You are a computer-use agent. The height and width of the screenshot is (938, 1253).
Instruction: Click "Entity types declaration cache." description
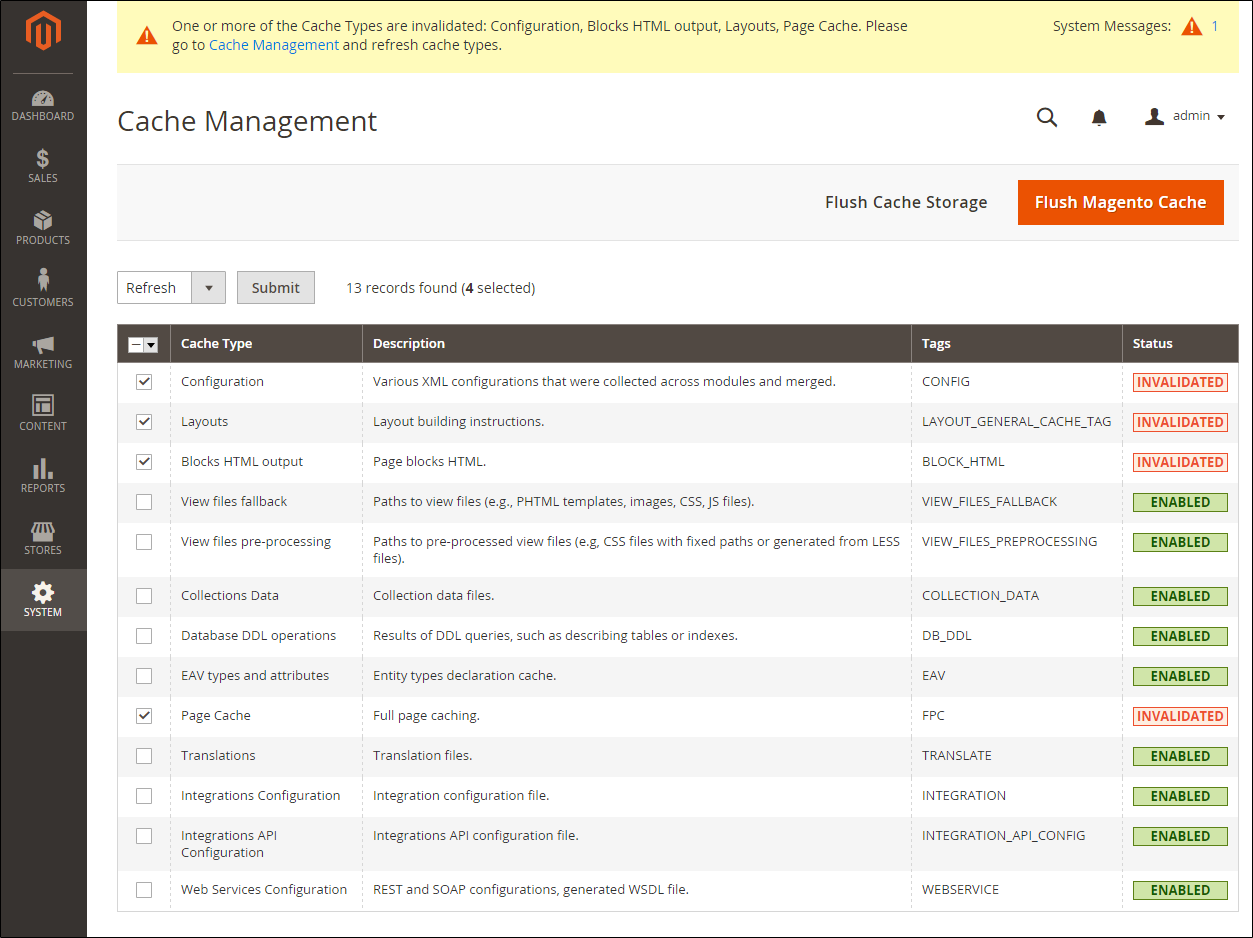coord(464,676)
